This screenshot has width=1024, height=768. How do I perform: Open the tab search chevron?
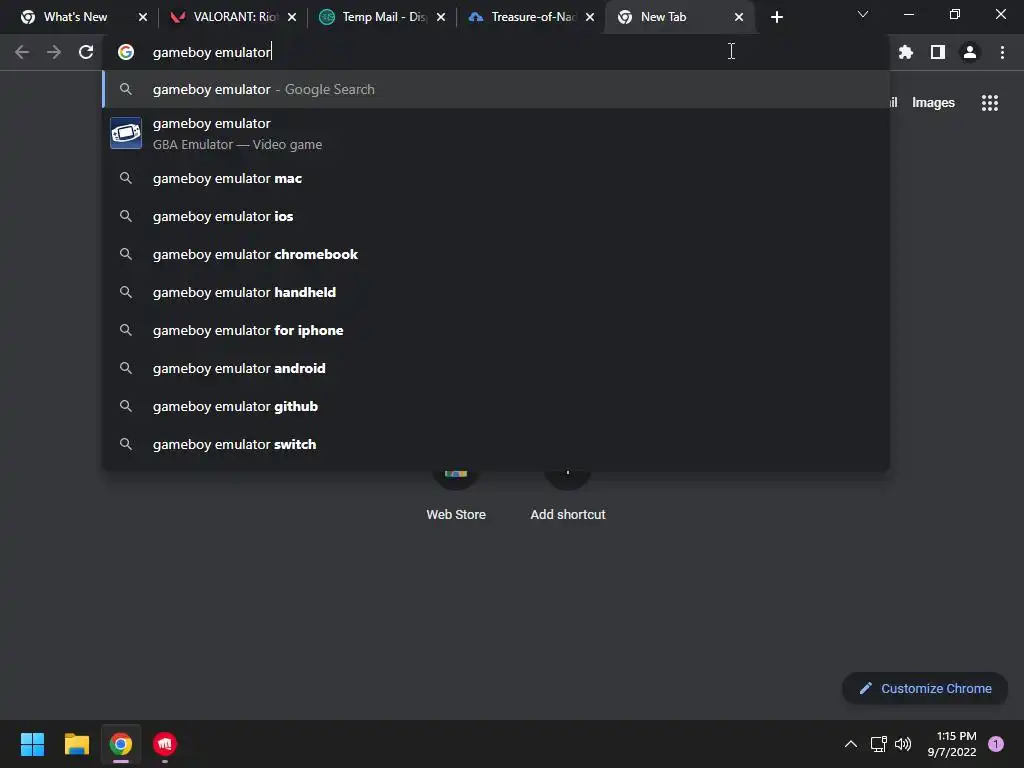click(x=863, y=14)
